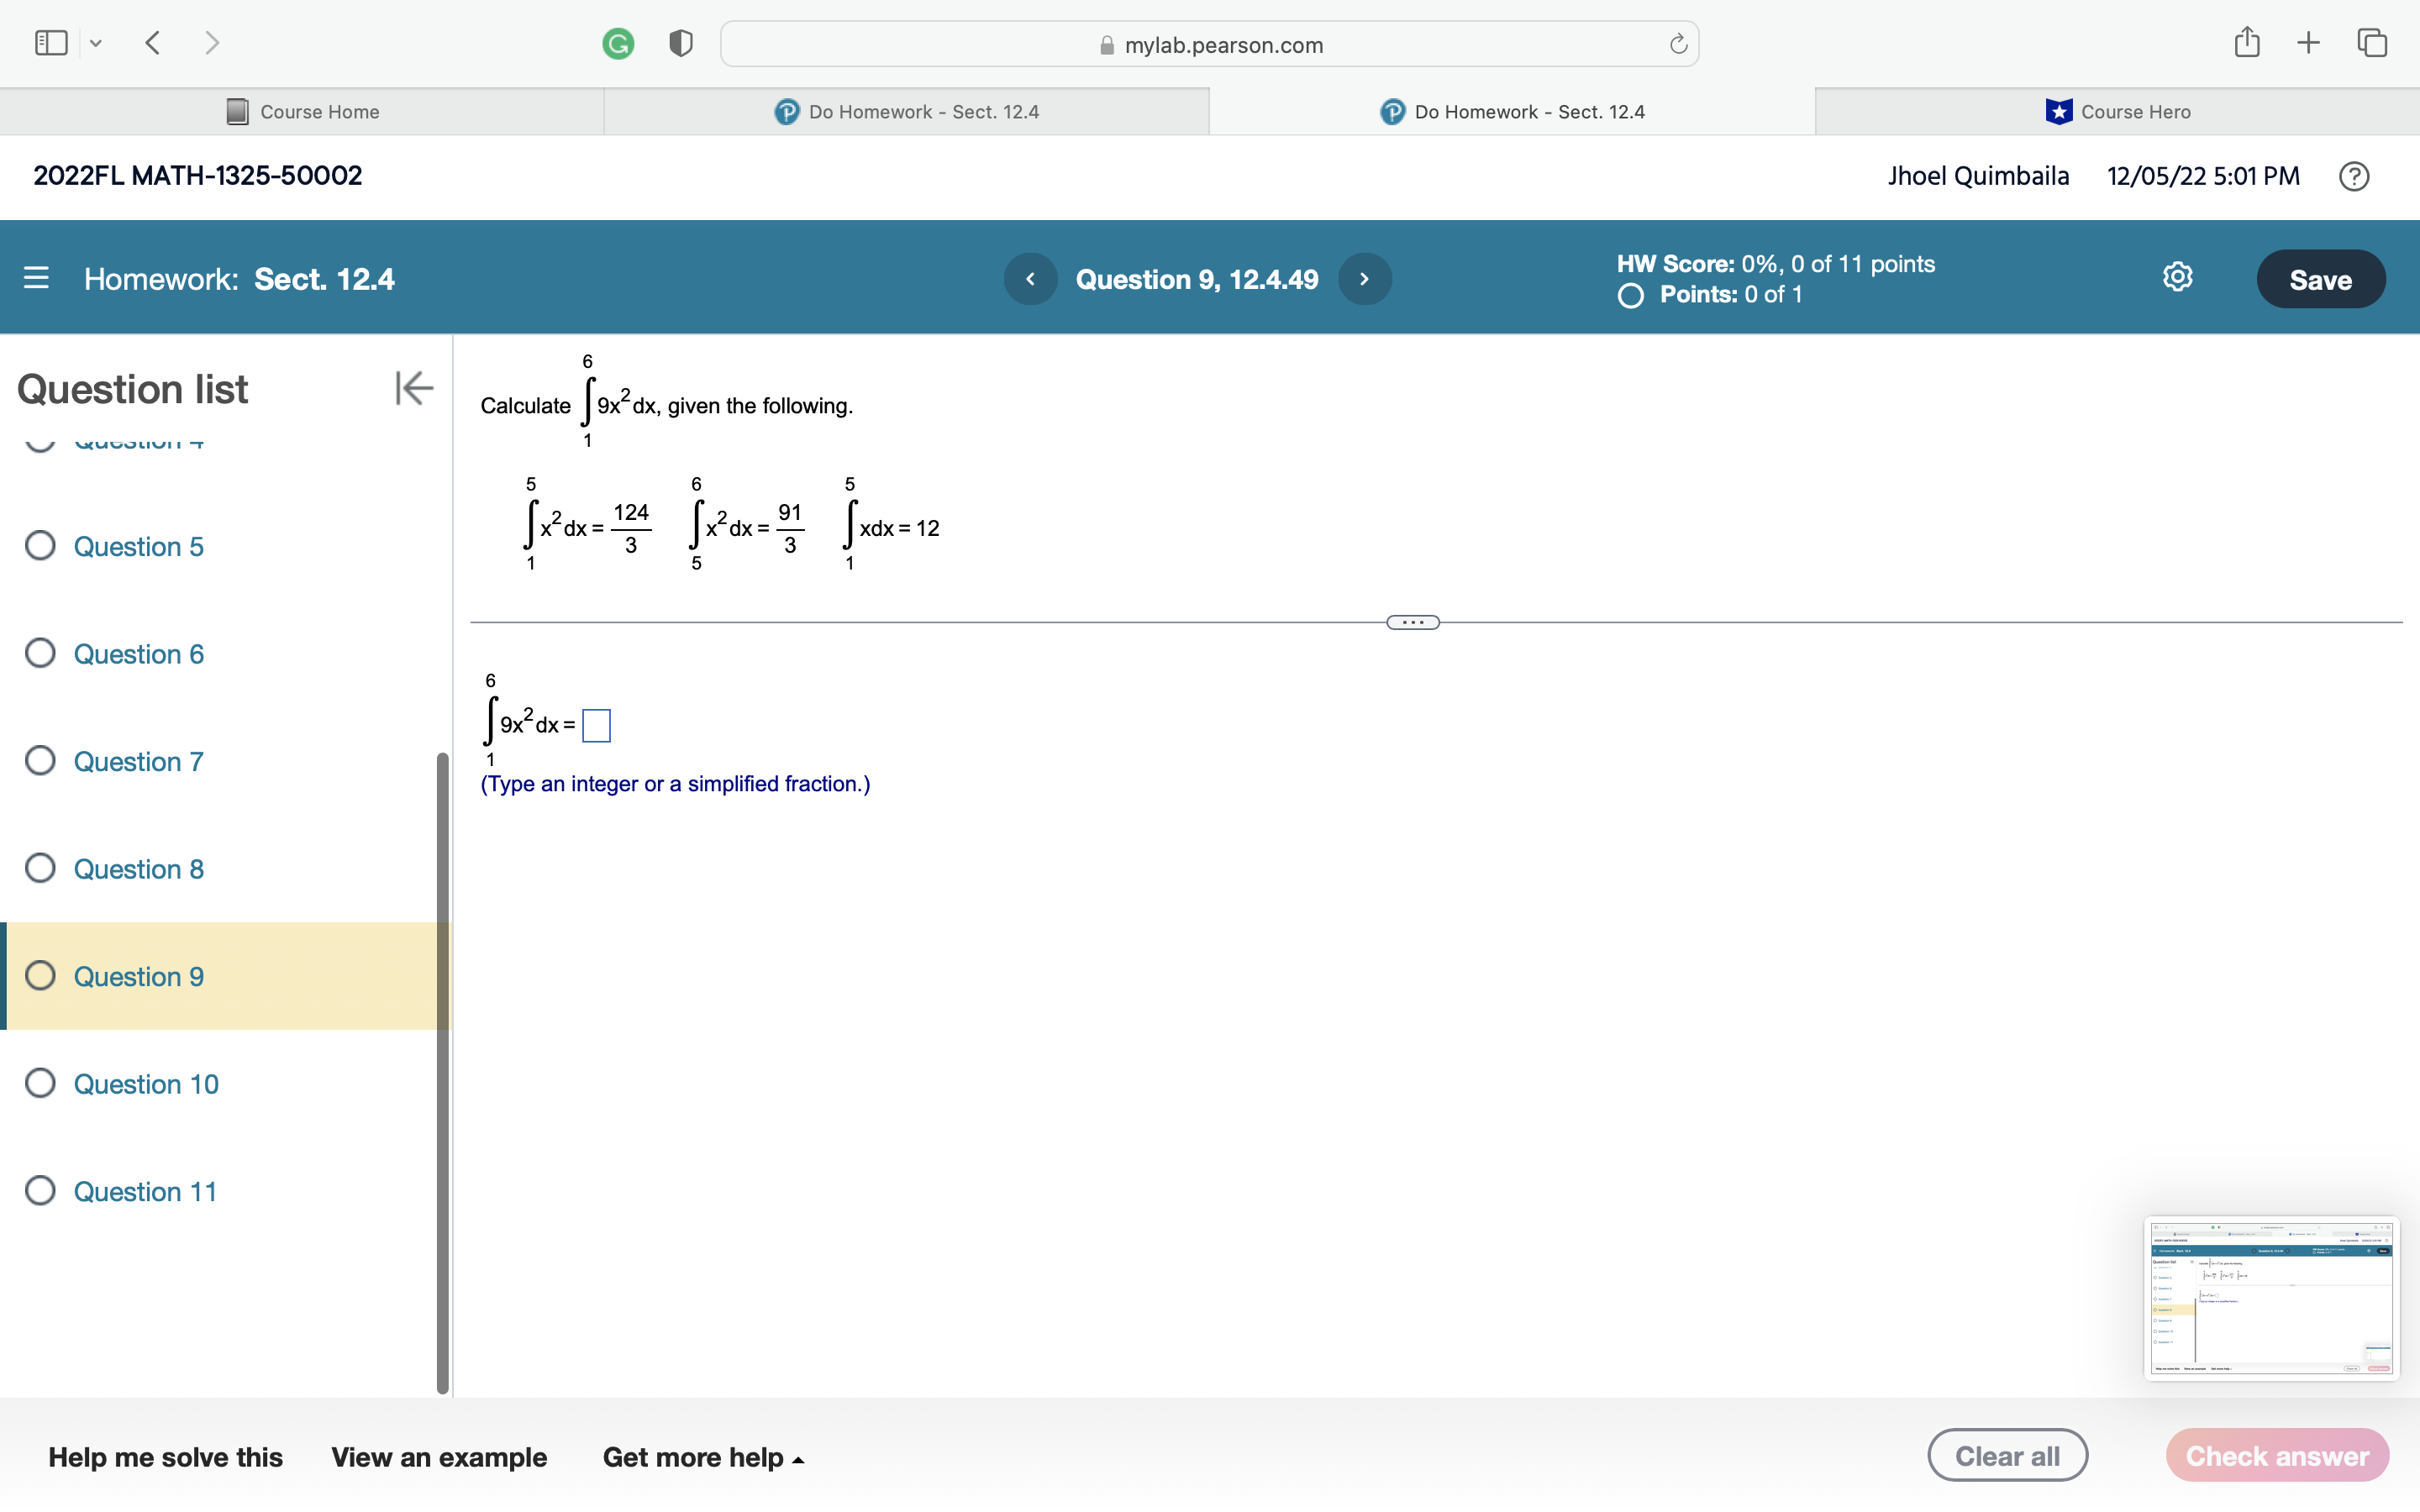Open the help question mark icon

pos(2353,177)
